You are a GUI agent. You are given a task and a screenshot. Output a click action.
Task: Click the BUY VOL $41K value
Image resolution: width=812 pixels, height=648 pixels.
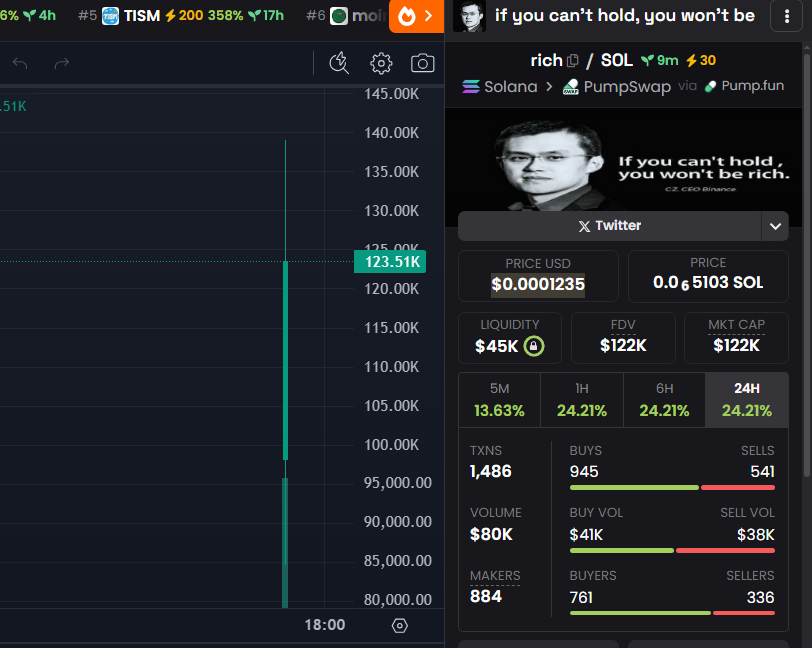point(586,535)
